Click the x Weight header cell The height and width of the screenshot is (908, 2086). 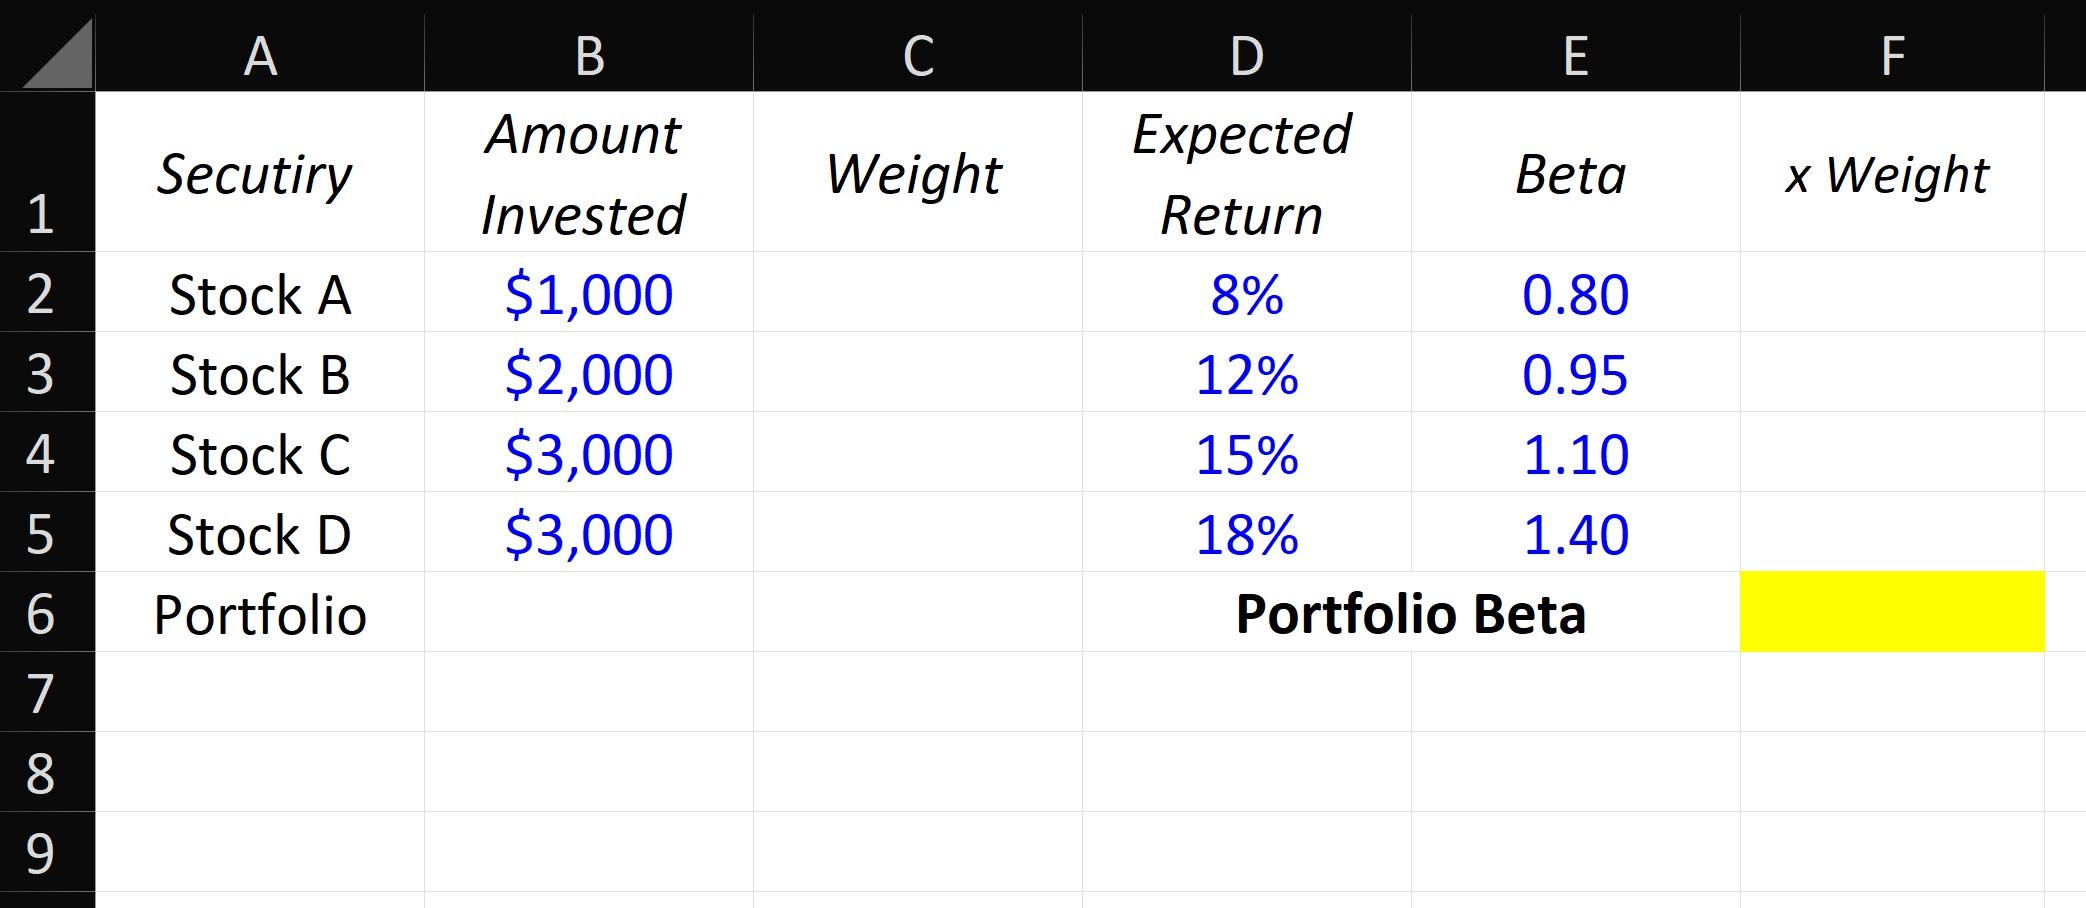tap(1893, 173)
